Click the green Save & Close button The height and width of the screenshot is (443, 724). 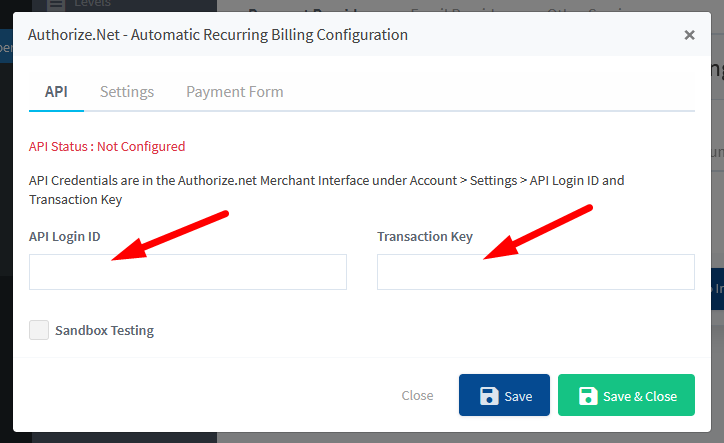click(626, 395)
